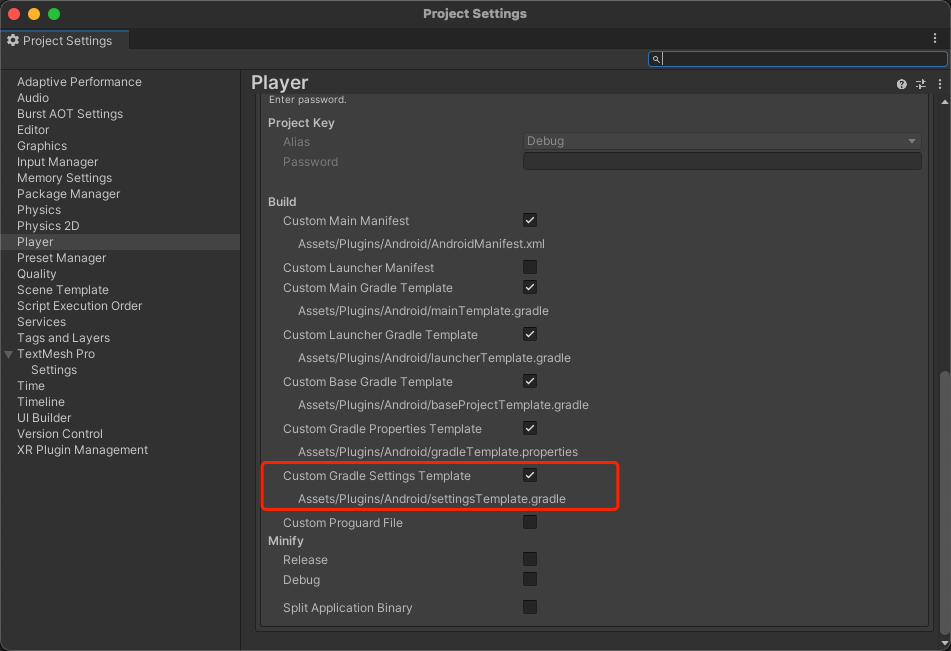
Task: Check Split Application Binary option
Action: 529,607
